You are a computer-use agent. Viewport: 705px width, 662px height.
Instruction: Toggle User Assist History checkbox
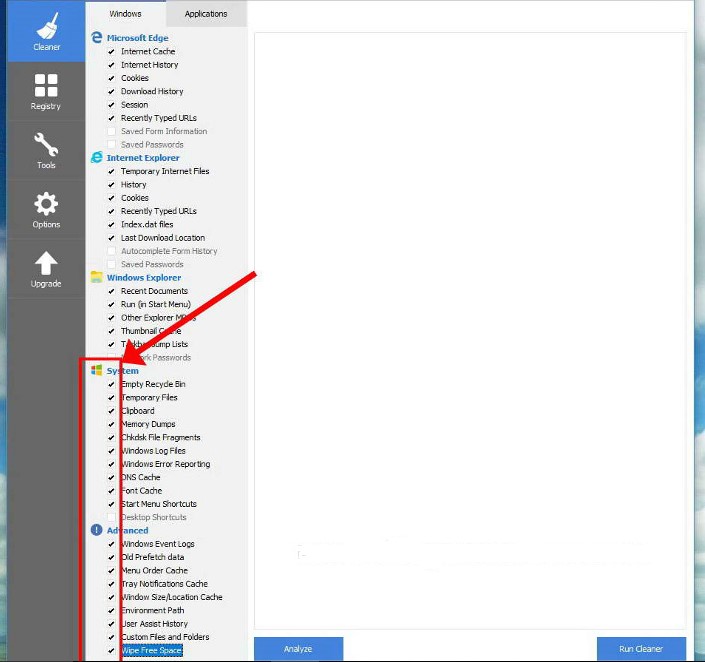tap(111, 624)
